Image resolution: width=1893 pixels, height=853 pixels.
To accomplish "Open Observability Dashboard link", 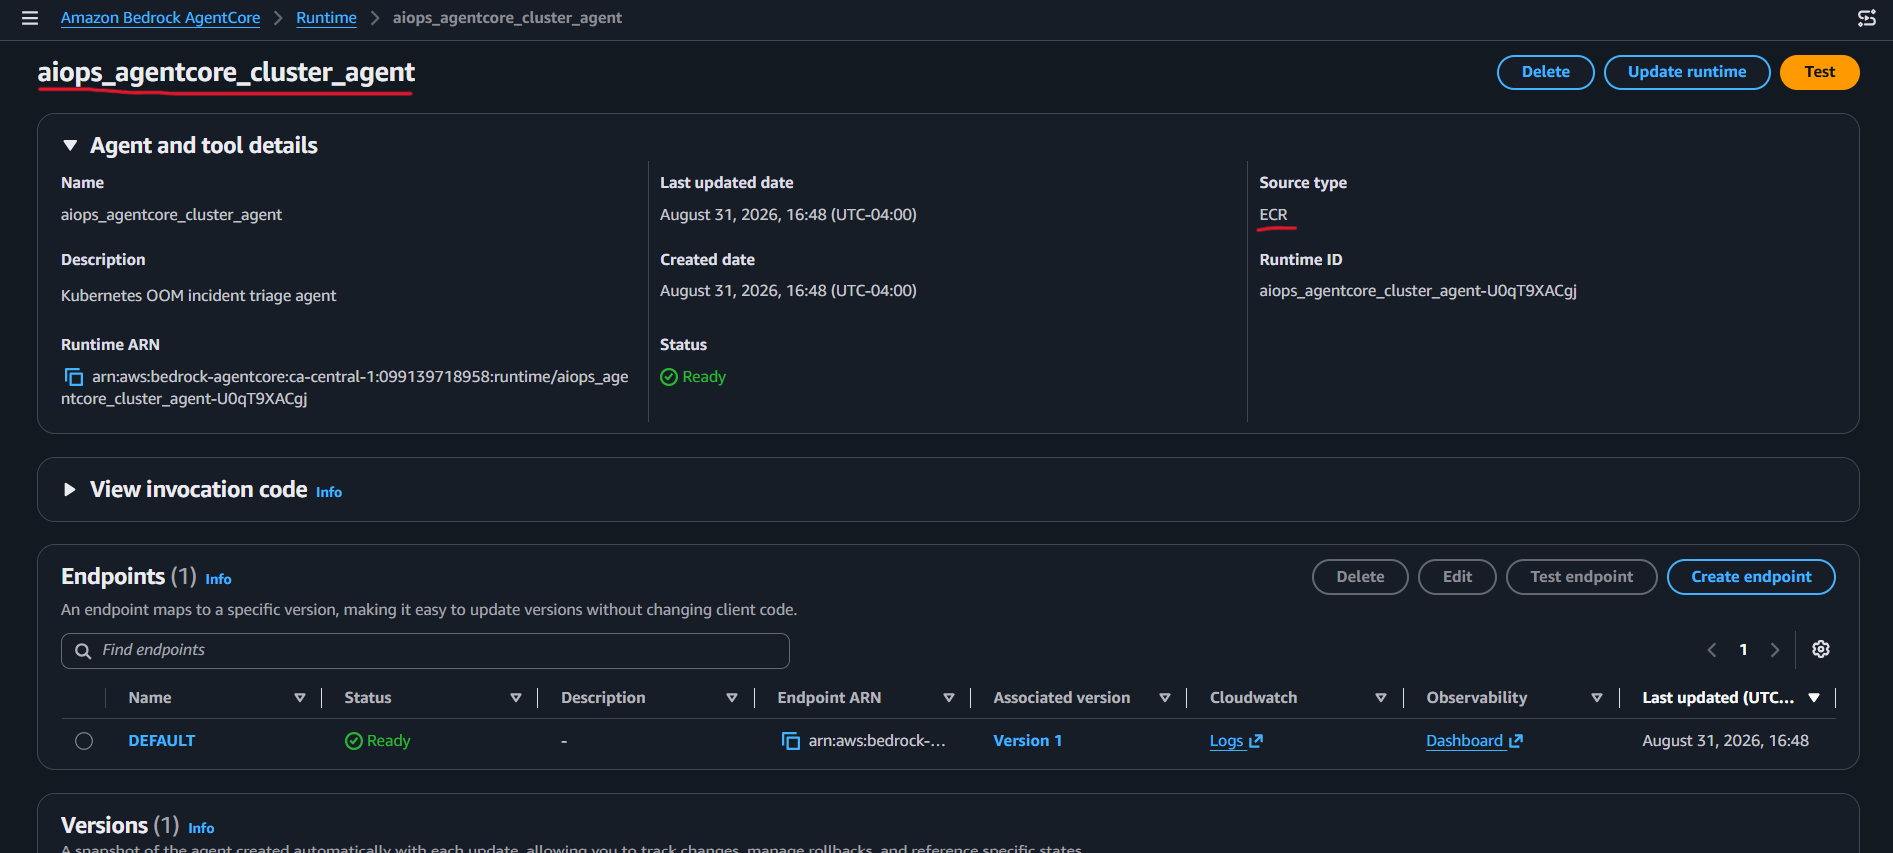I will pyautogui.click(x=1474, y=741).
